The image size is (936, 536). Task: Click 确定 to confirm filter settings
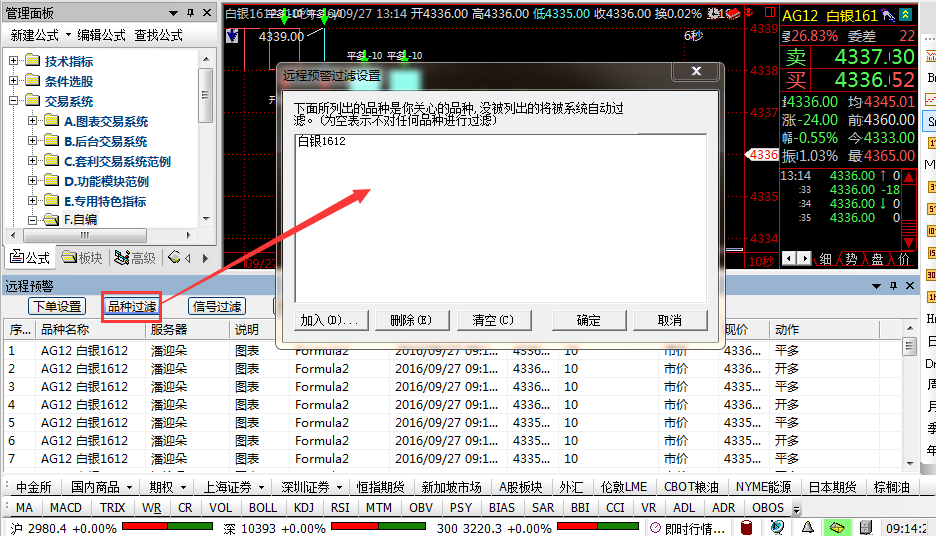(589, 320)
